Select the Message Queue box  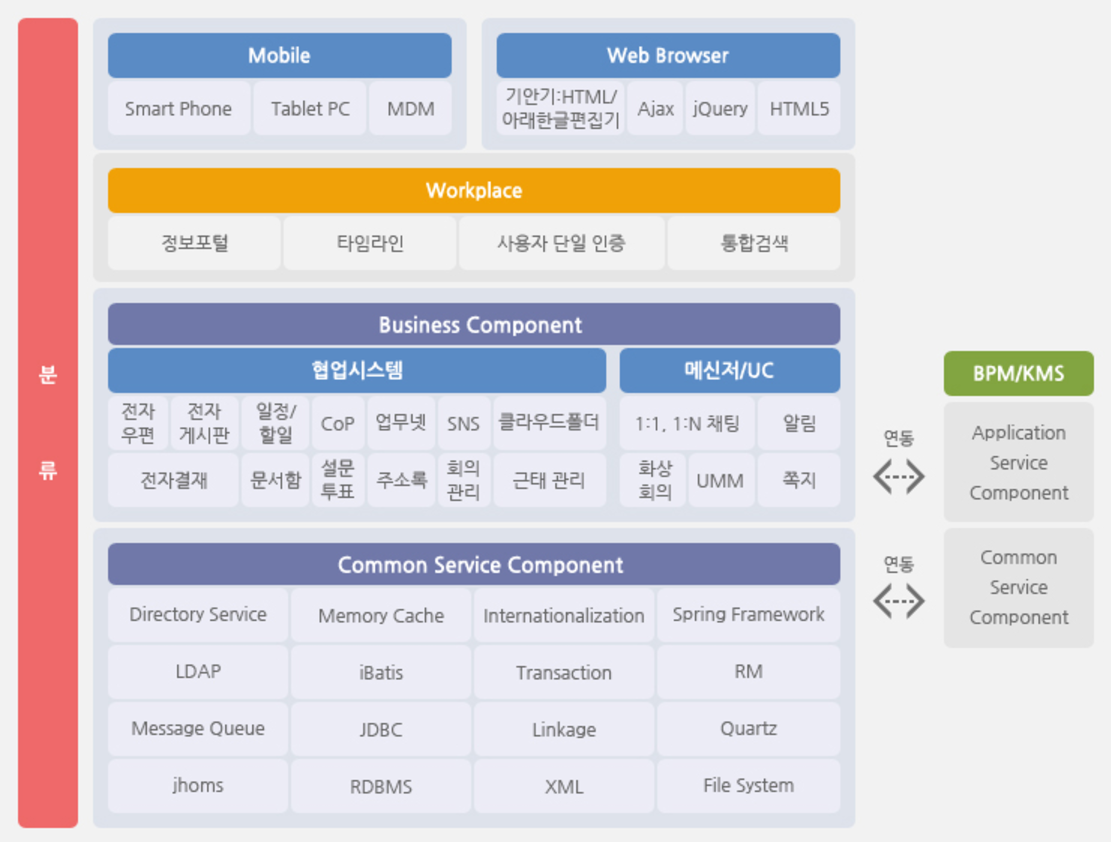(x=198, y=729)
